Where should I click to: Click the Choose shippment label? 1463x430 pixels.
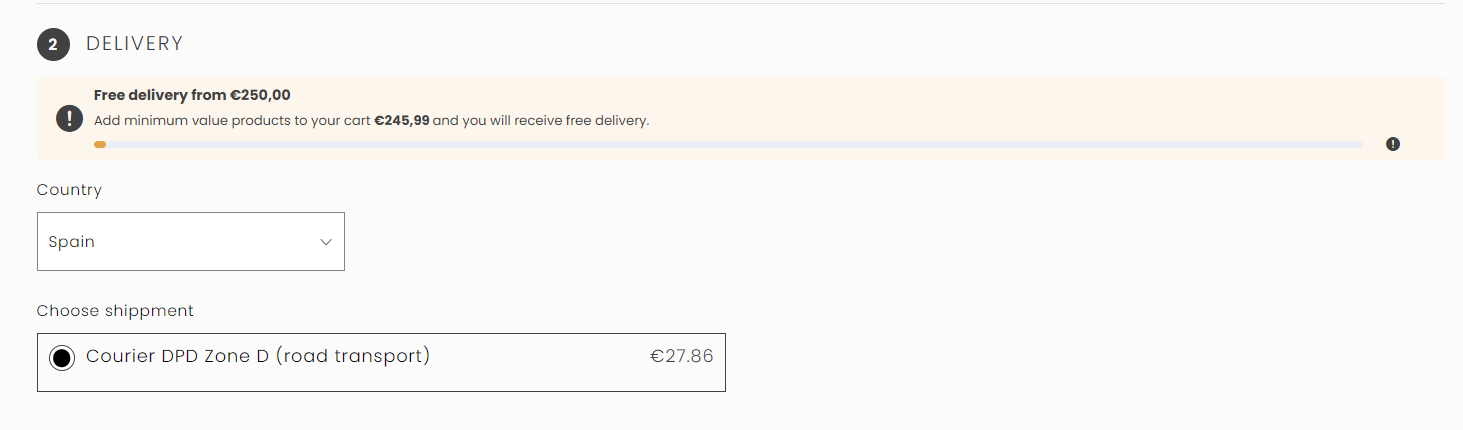coord(115,311)
